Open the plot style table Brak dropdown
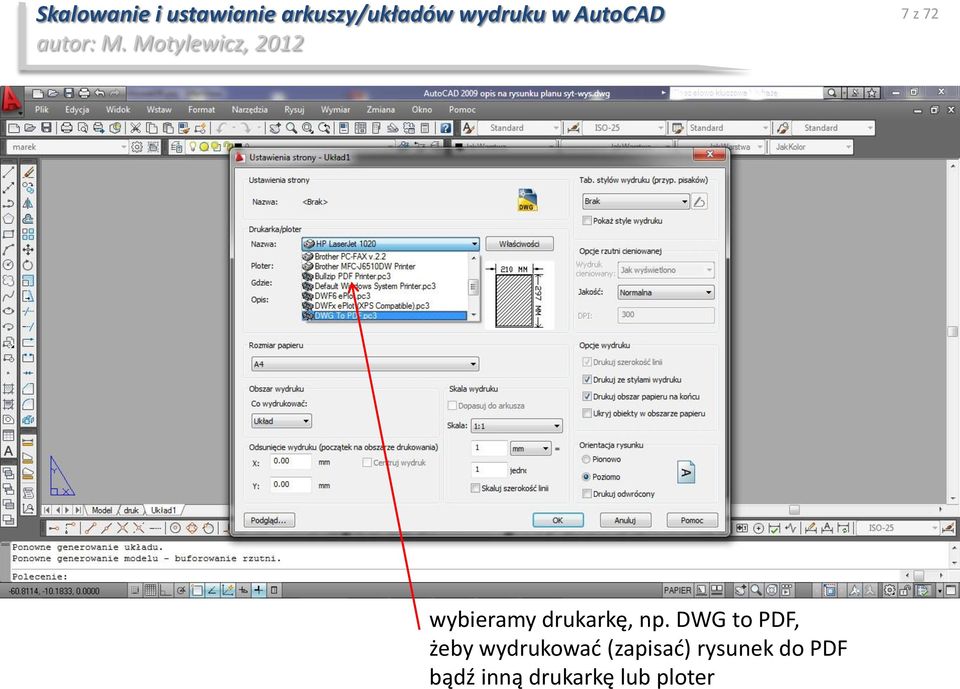960x689 pixels. pyautogui.click(x=636, y=201)
